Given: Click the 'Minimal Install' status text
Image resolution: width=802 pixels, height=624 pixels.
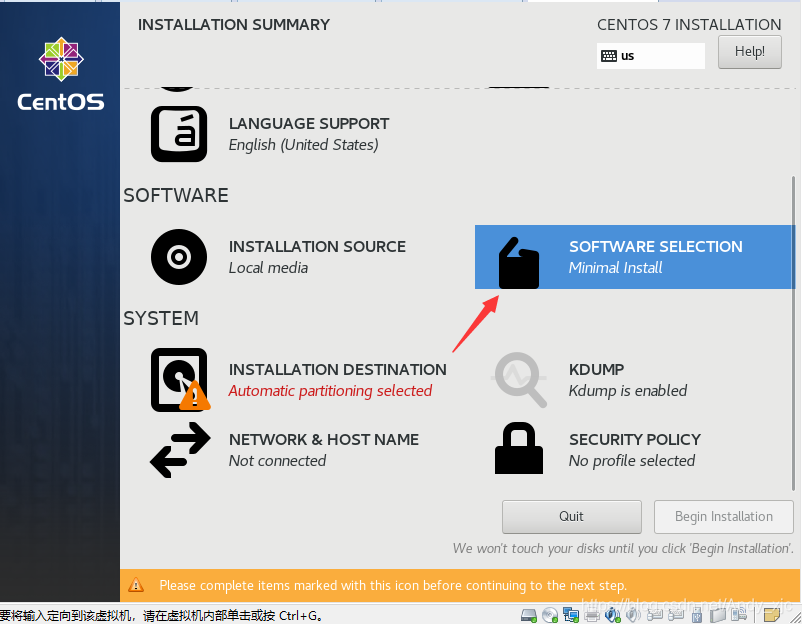Looking at the screenshot, I should 615,268.
